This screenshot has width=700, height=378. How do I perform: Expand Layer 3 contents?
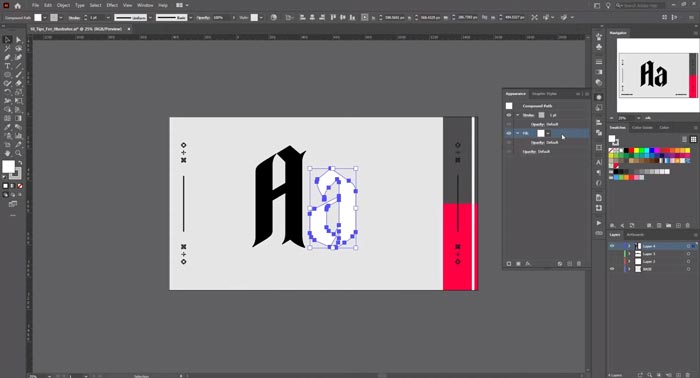tap(629, 254)
